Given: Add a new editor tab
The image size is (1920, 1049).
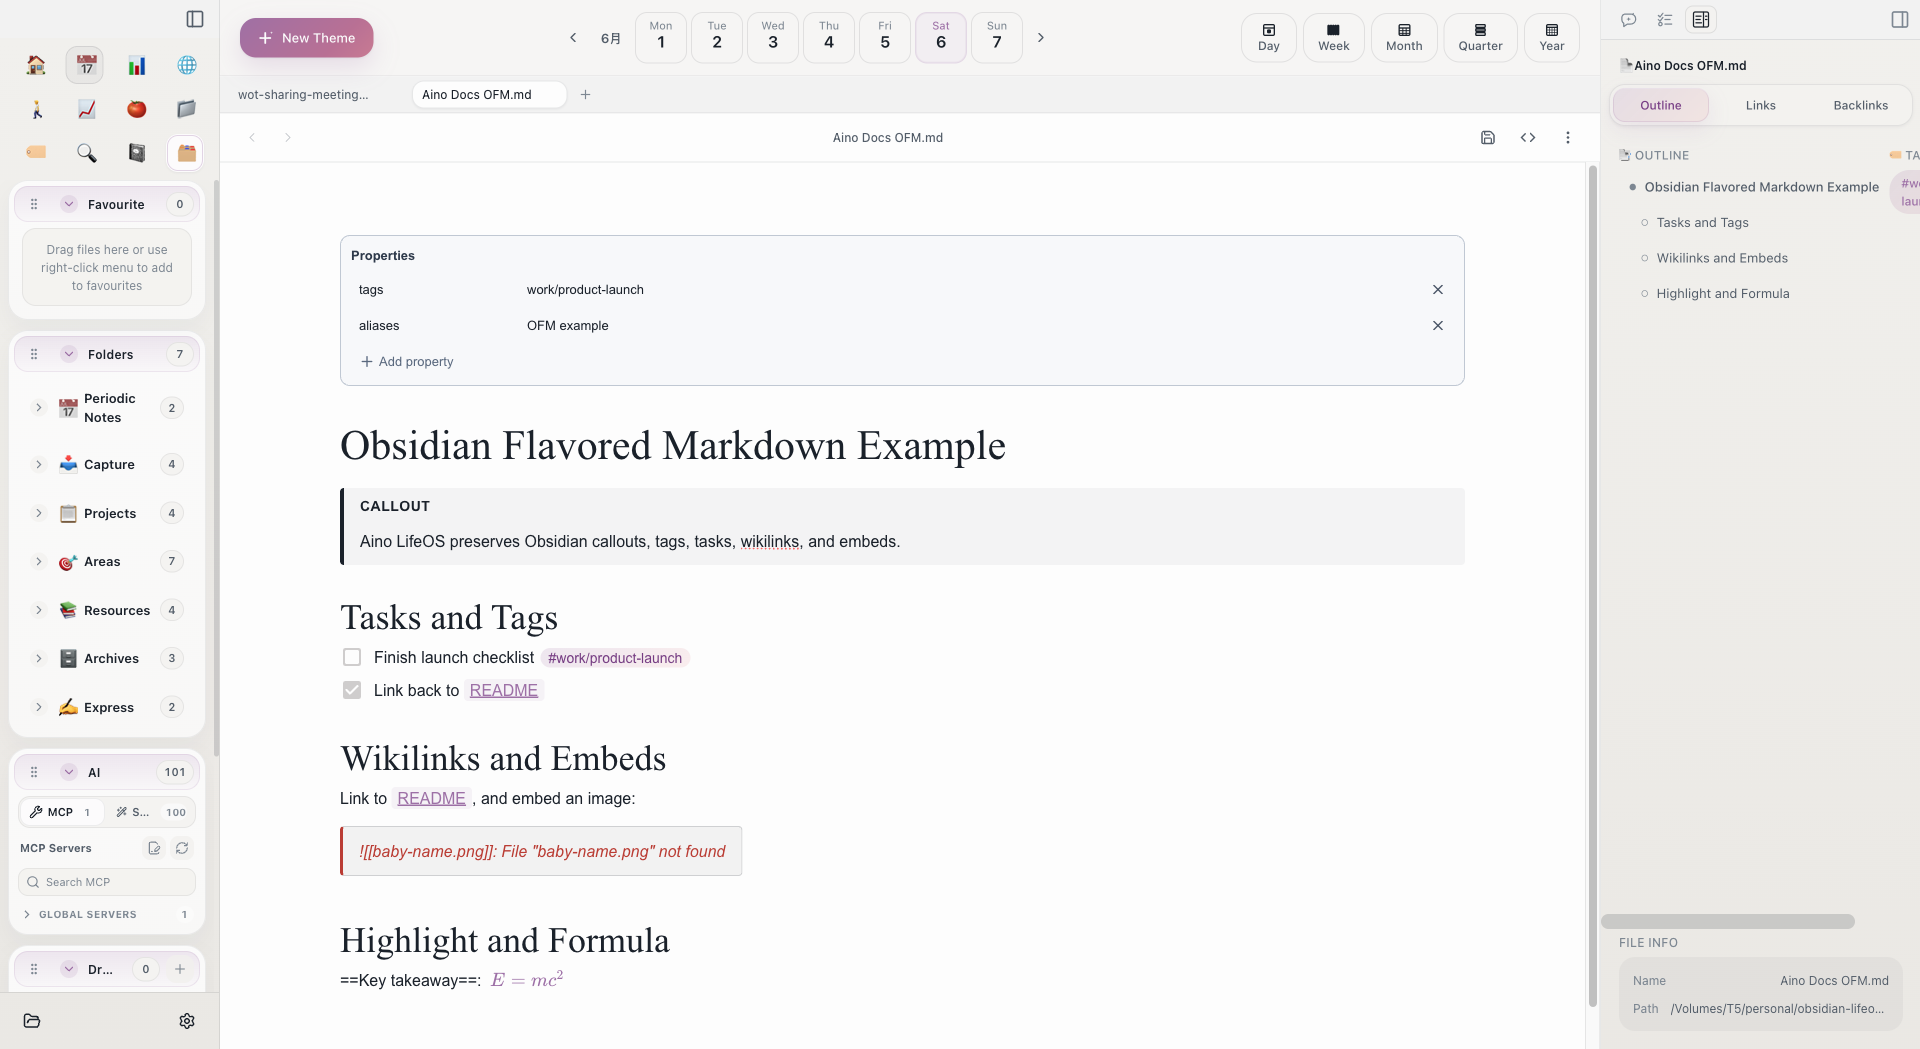Looking at the screenshot, I should click(586, 94).
